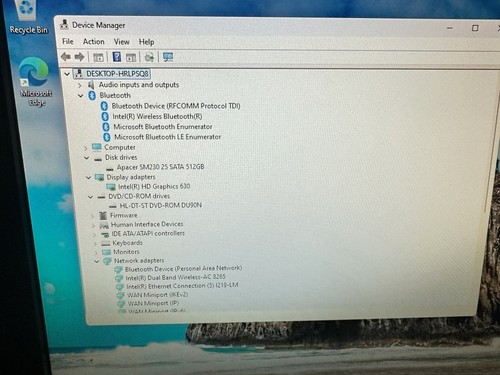Collapse the DESKTOP-HRLPSQ8 root node
Screen dimensions: 500x375
[67, 74]
